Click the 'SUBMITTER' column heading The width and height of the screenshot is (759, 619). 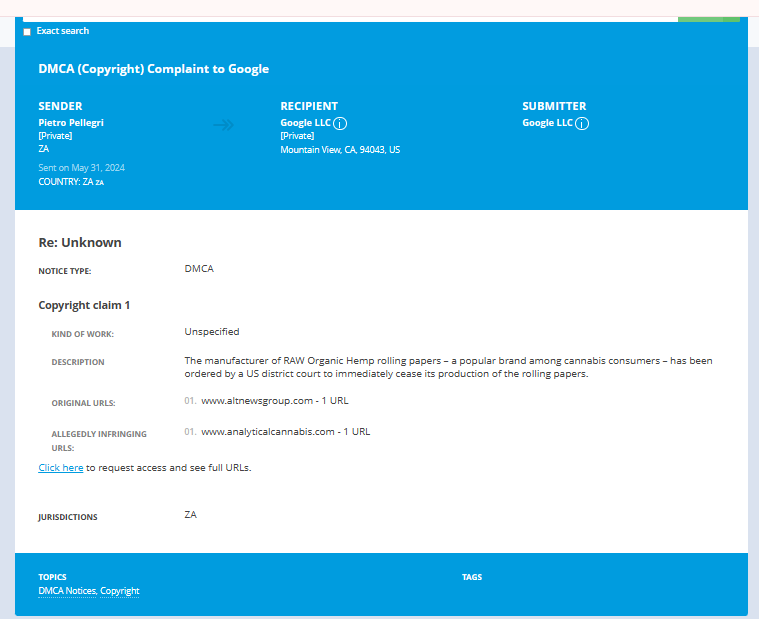[554, 106]
